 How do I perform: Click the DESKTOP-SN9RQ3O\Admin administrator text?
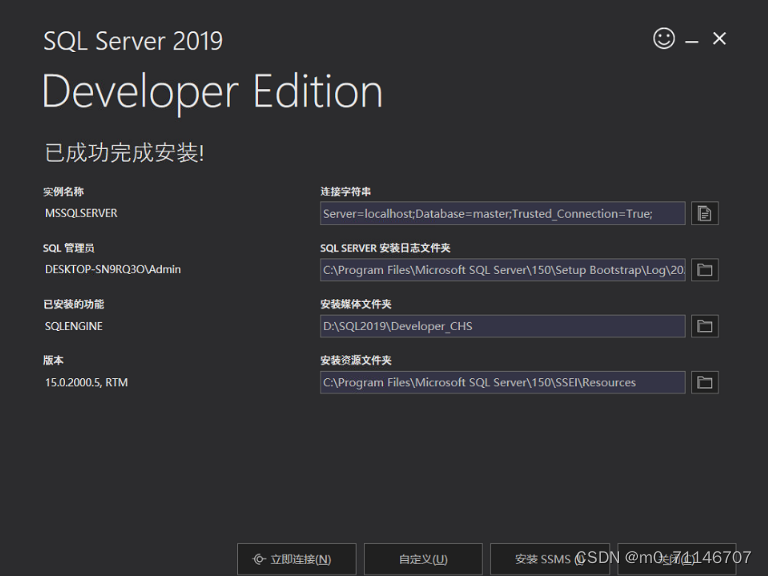click(113, 270)
